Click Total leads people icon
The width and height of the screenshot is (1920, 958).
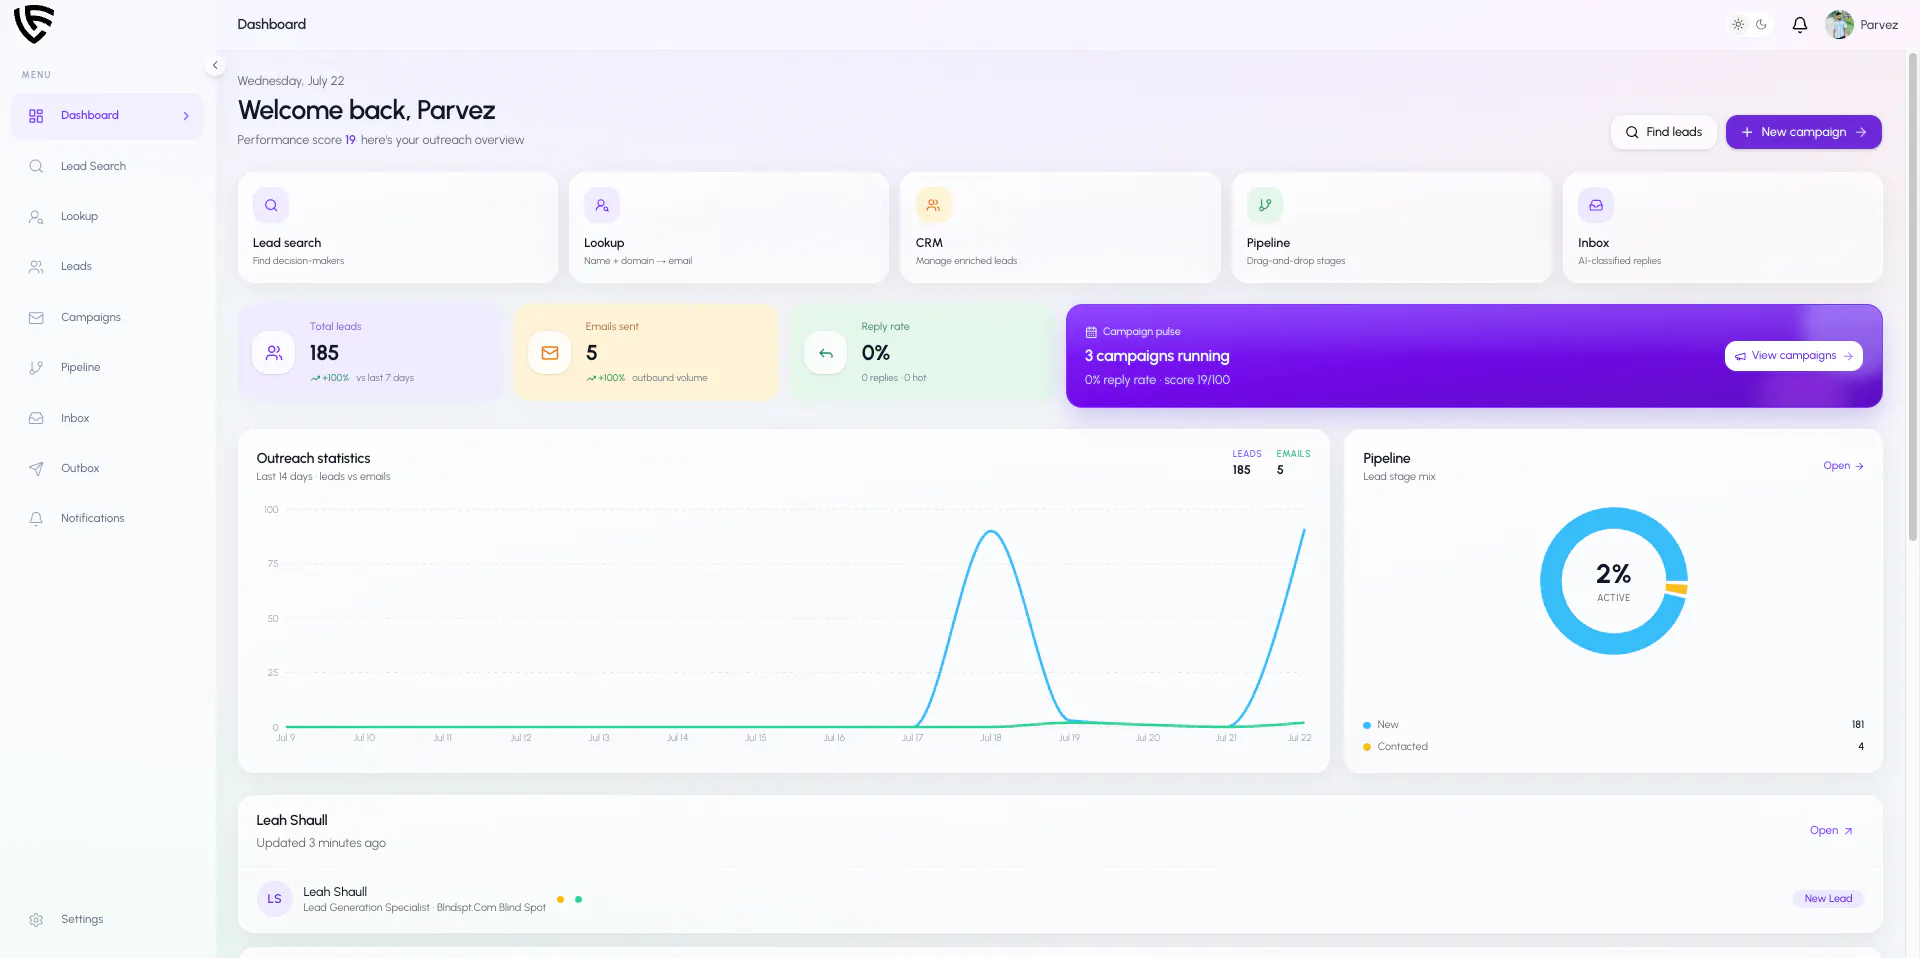coord(274,353)
